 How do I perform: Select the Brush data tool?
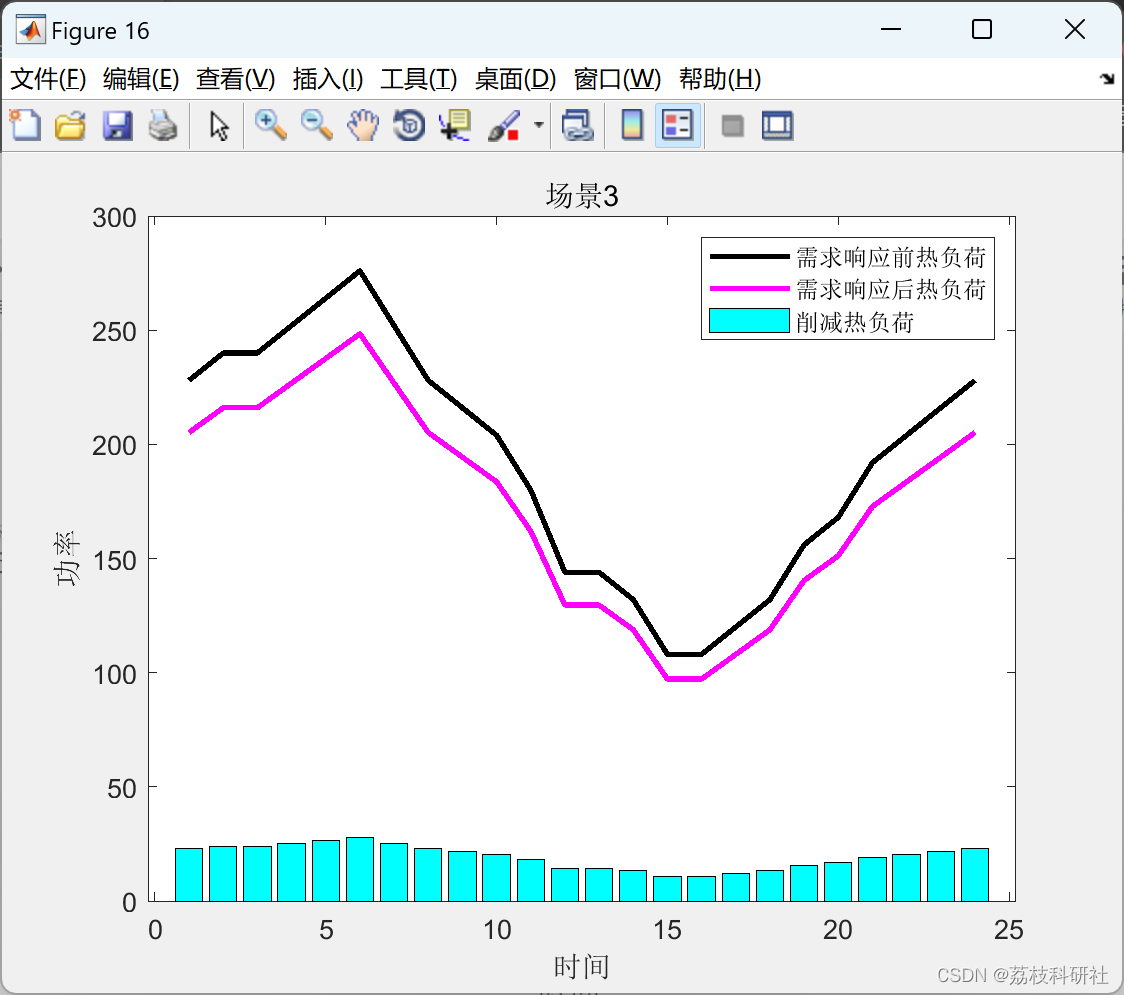tap(504, 125)
